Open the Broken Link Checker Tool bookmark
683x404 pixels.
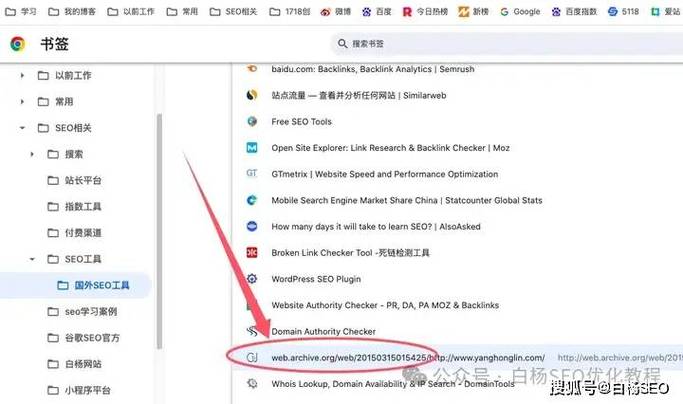[x=350, y=252]
